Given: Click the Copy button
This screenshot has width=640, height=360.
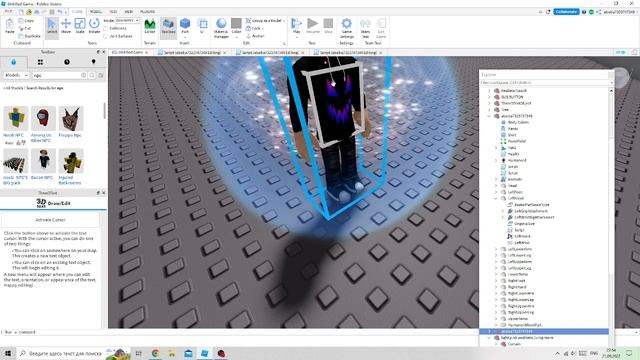Looking at the screenshot, I should click(x=27, y=20).
